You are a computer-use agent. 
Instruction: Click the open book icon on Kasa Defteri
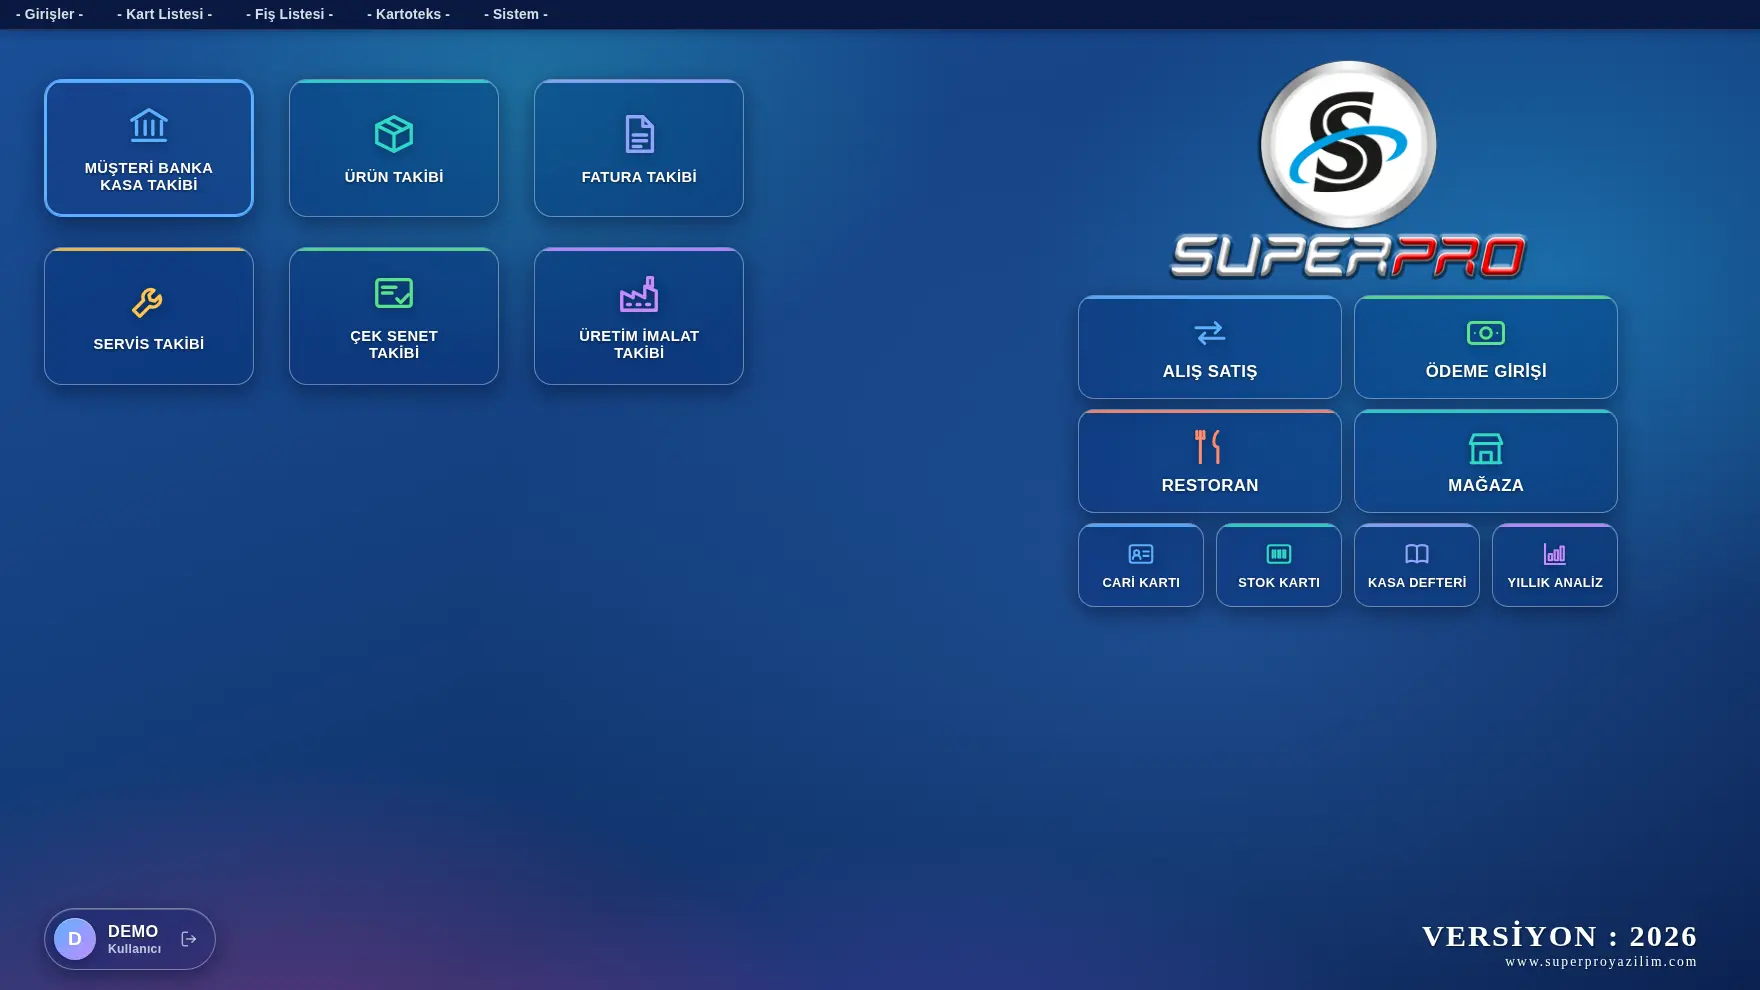(1417, 554)
